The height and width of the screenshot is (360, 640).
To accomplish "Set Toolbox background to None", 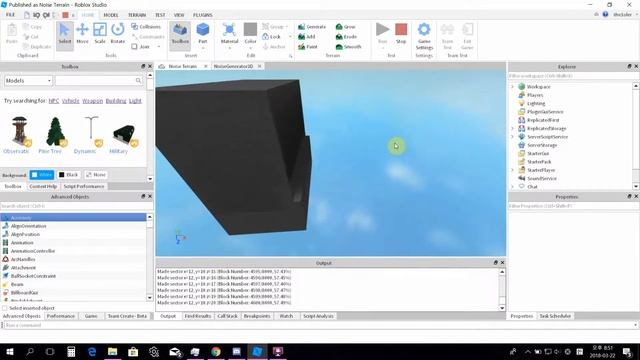I will pos(96,175).
